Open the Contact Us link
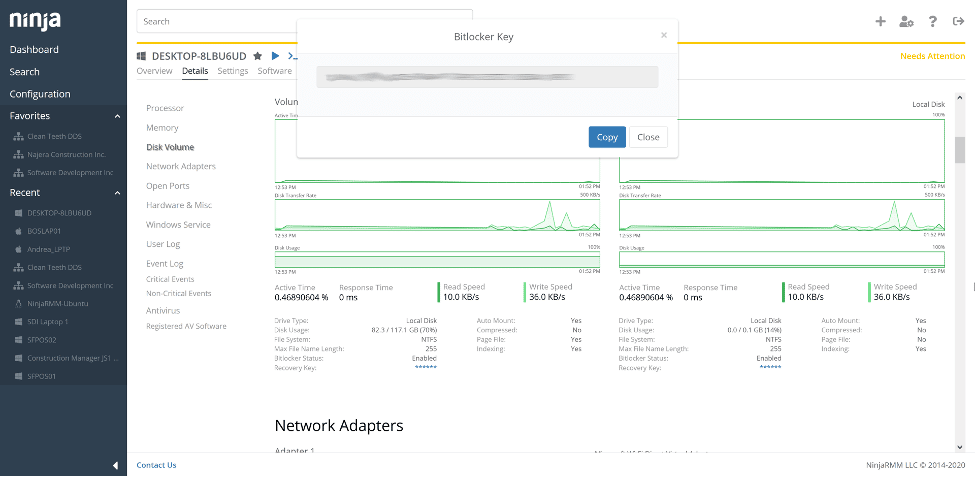The height and width of the screenshot is (477, 977). pos(156,465)
